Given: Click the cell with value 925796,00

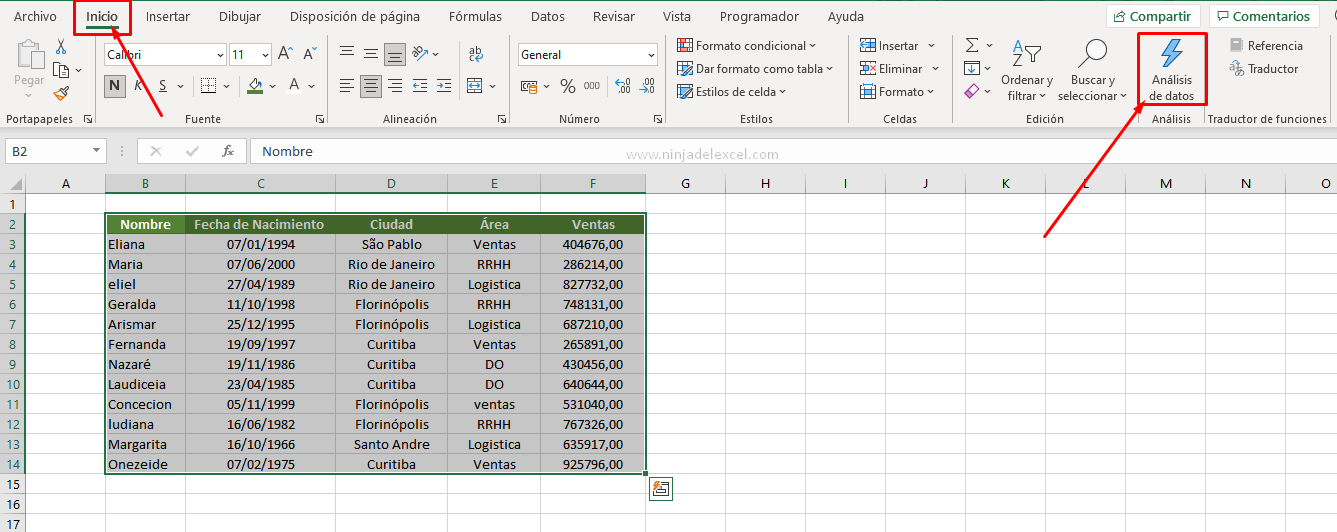Looking at the screenshot, I should pos(593,464).
